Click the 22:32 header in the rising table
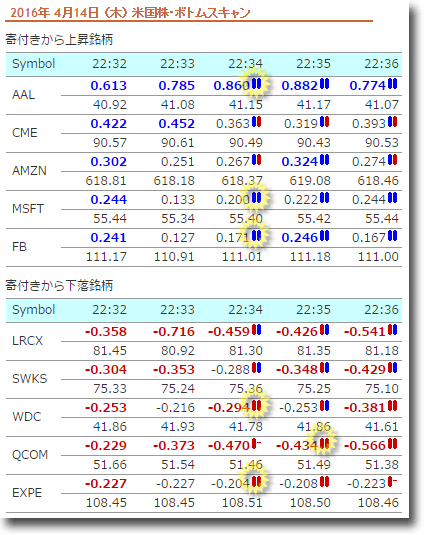 tap(109, 64)
